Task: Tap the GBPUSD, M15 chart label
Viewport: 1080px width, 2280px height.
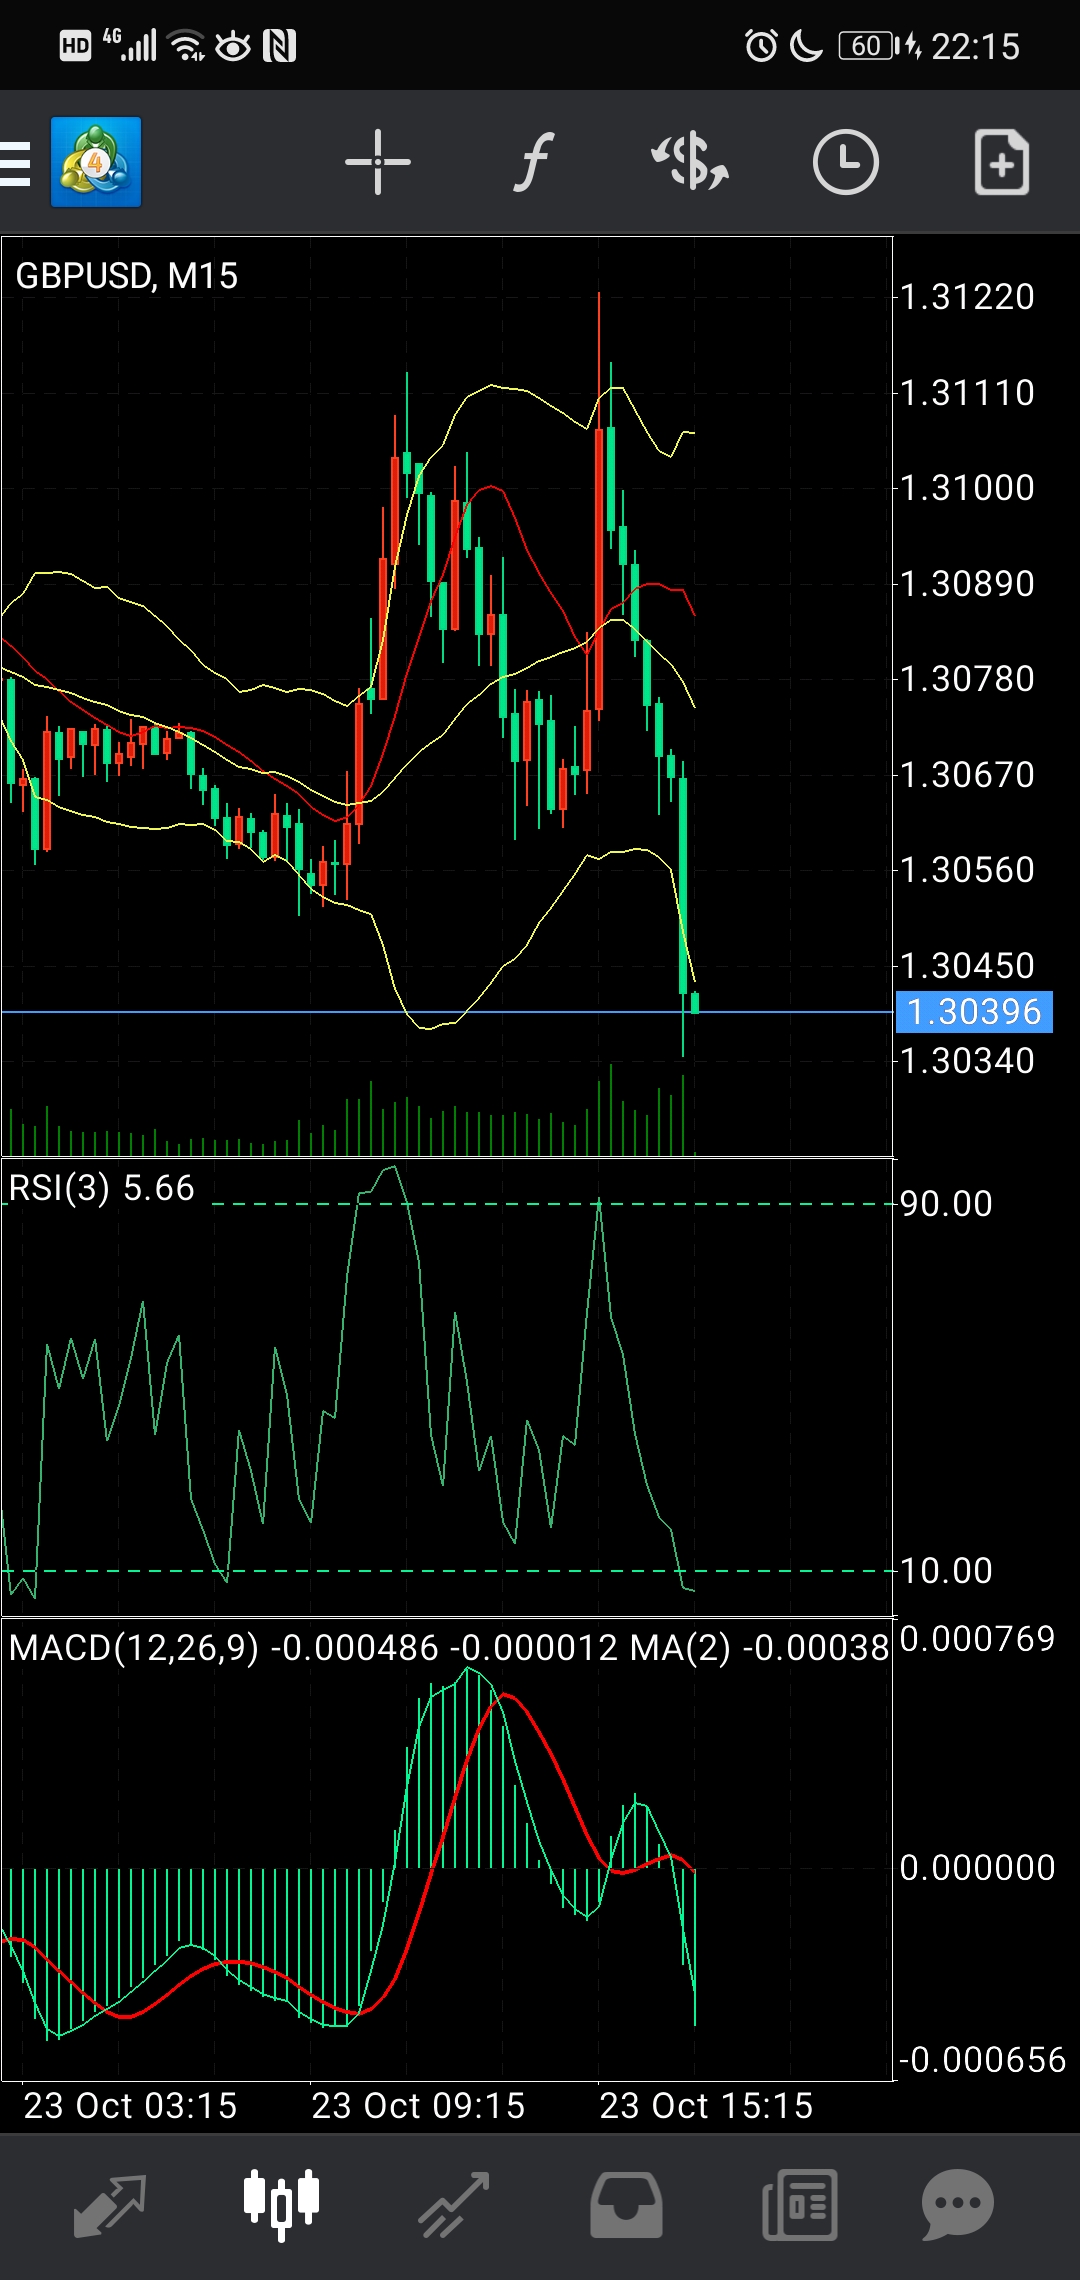Action: 127,276
